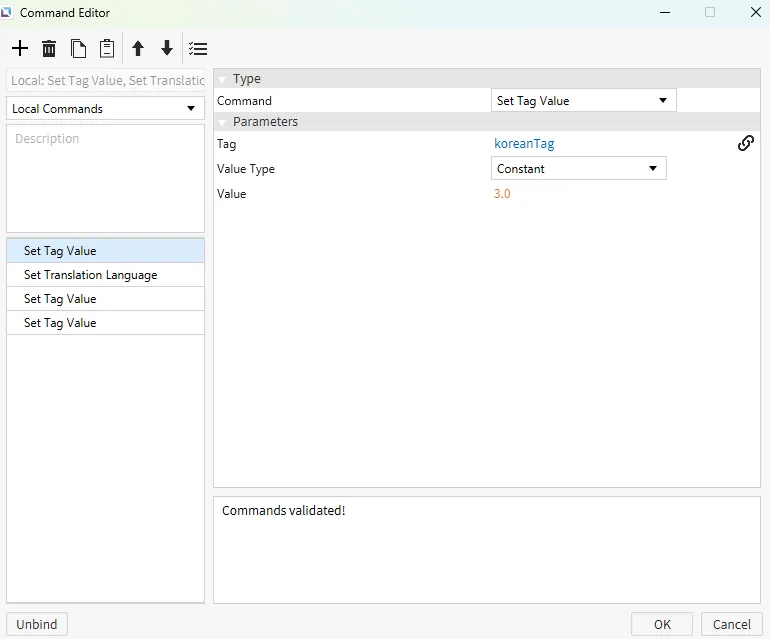Validate commands using checklist icon
Viewport: 770px width, 639px height.
point(198,48)
